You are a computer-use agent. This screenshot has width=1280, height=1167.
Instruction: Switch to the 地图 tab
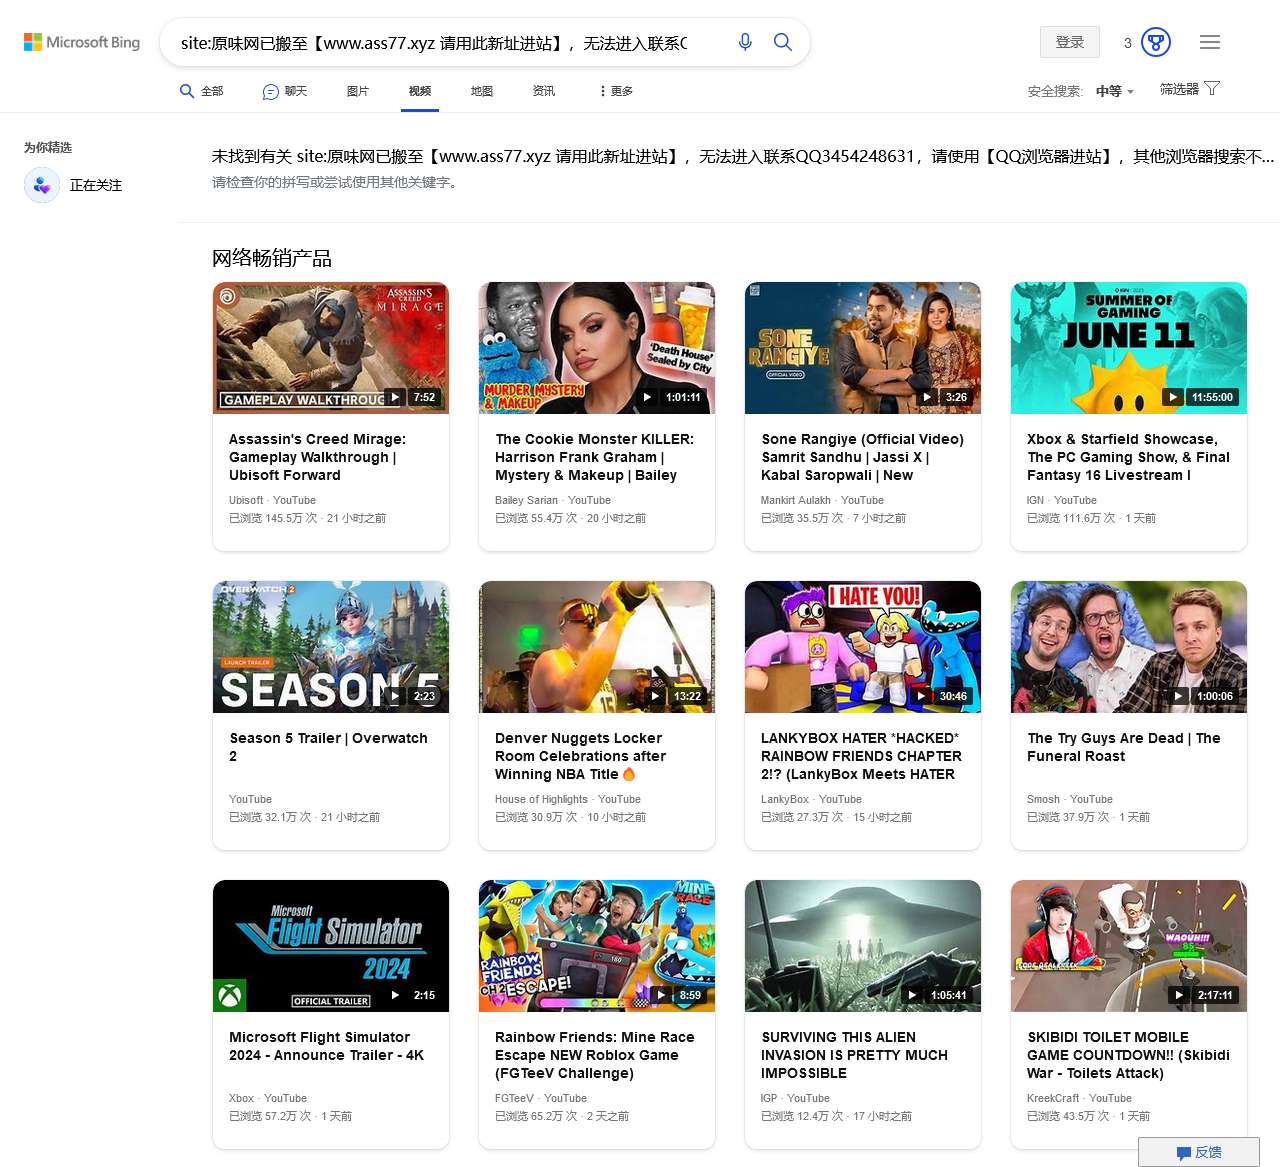482,91
